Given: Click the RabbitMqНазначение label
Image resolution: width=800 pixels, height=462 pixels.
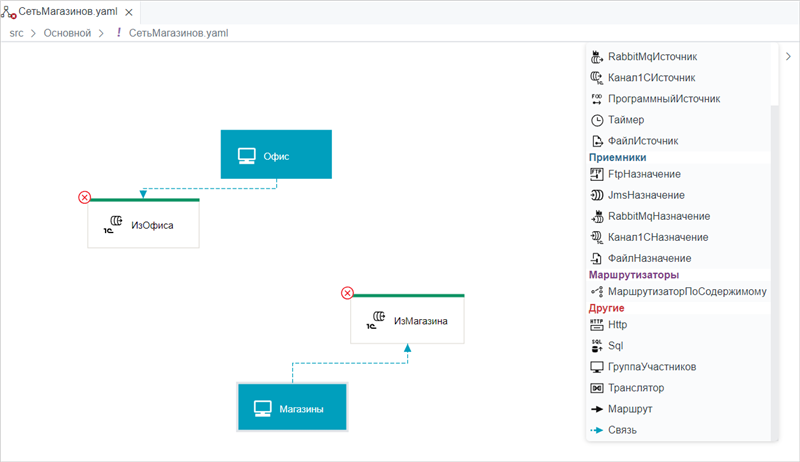Looking at the screenshot, I should (x=659, y=216).
